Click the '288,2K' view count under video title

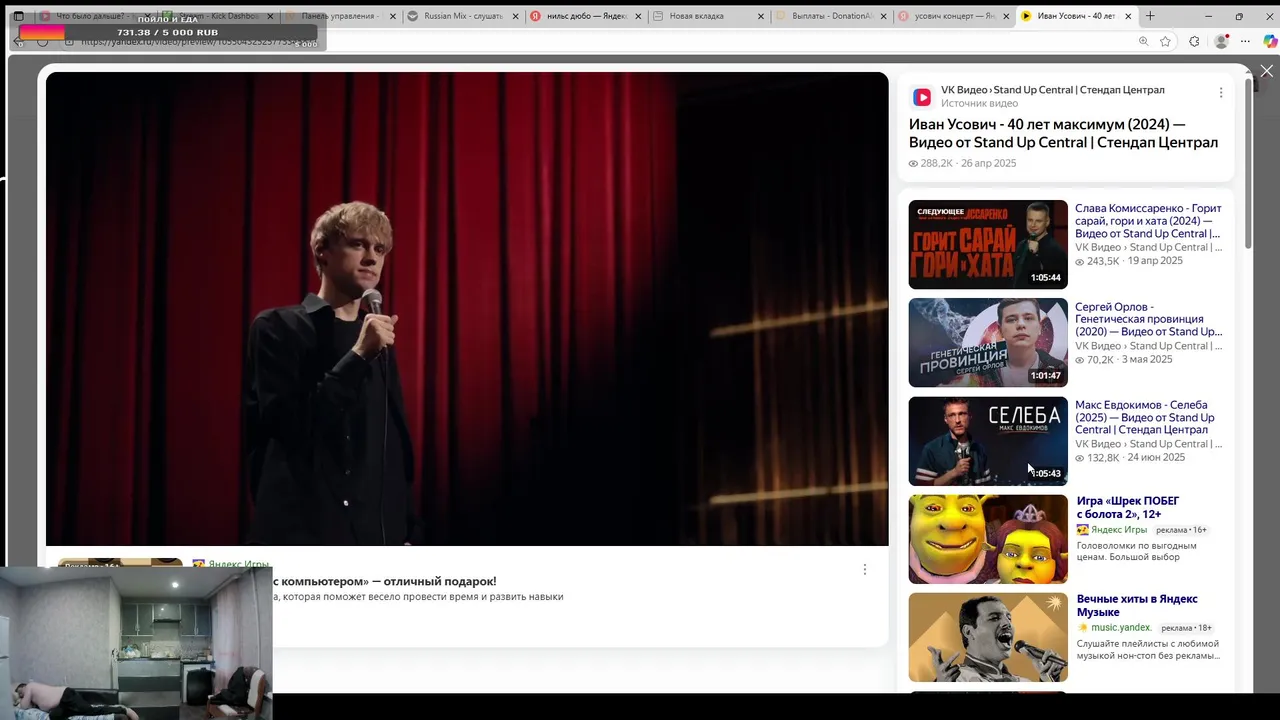point(931,163)
